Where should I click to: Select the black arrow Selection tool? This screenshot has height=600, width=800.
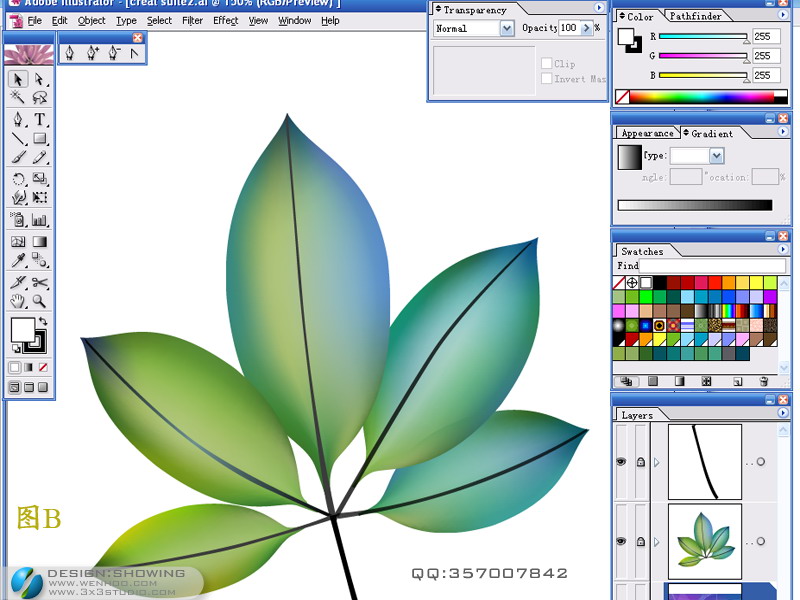click(x=18, y=79)
